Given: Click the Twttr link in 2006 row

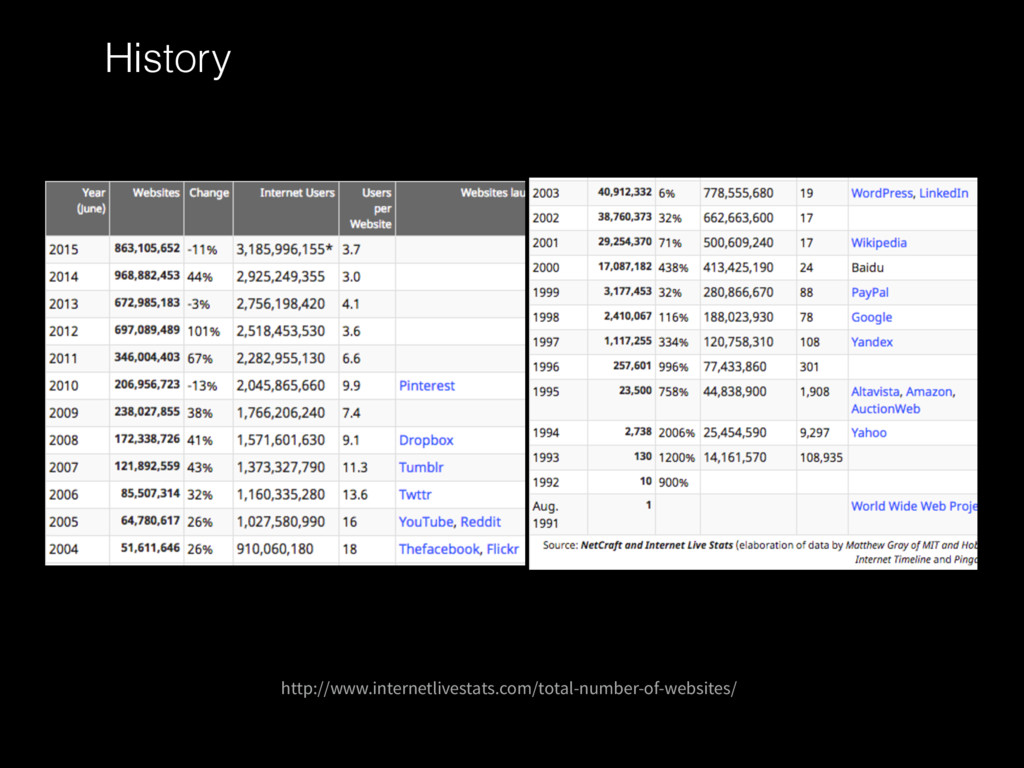Looking at the screenshot, I should 415,494.
